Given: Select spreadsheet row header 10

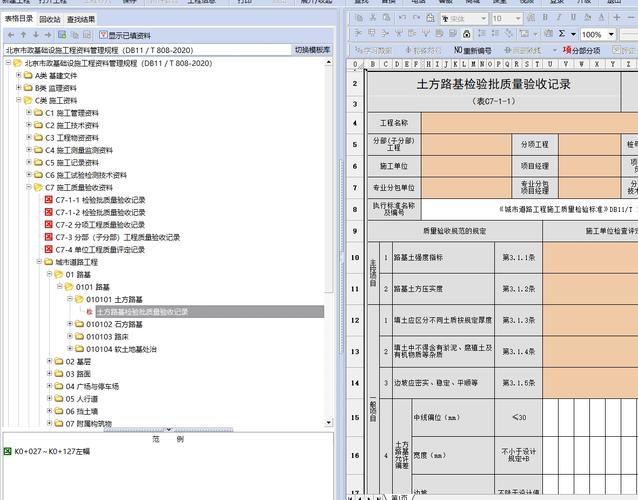Looking at the screenshot, I should tap(355, 258).
